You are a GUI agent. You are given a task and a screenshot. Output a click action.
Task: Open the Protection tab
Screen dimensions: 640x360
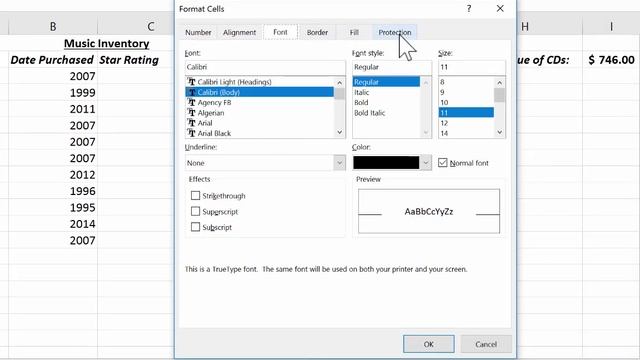[x=395, y=32]
